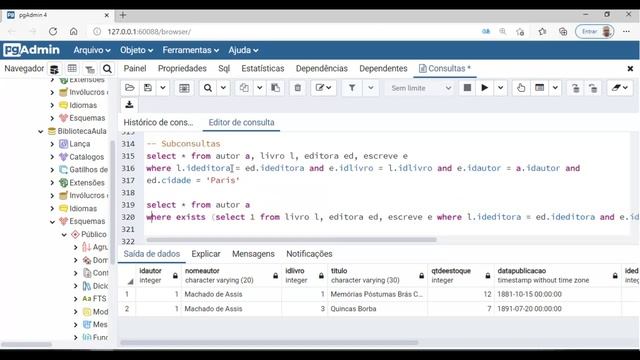The height and width of the screenshot is (360, 640).
Task: Open the clear eraser dropdown
Action: coord(620,88)
